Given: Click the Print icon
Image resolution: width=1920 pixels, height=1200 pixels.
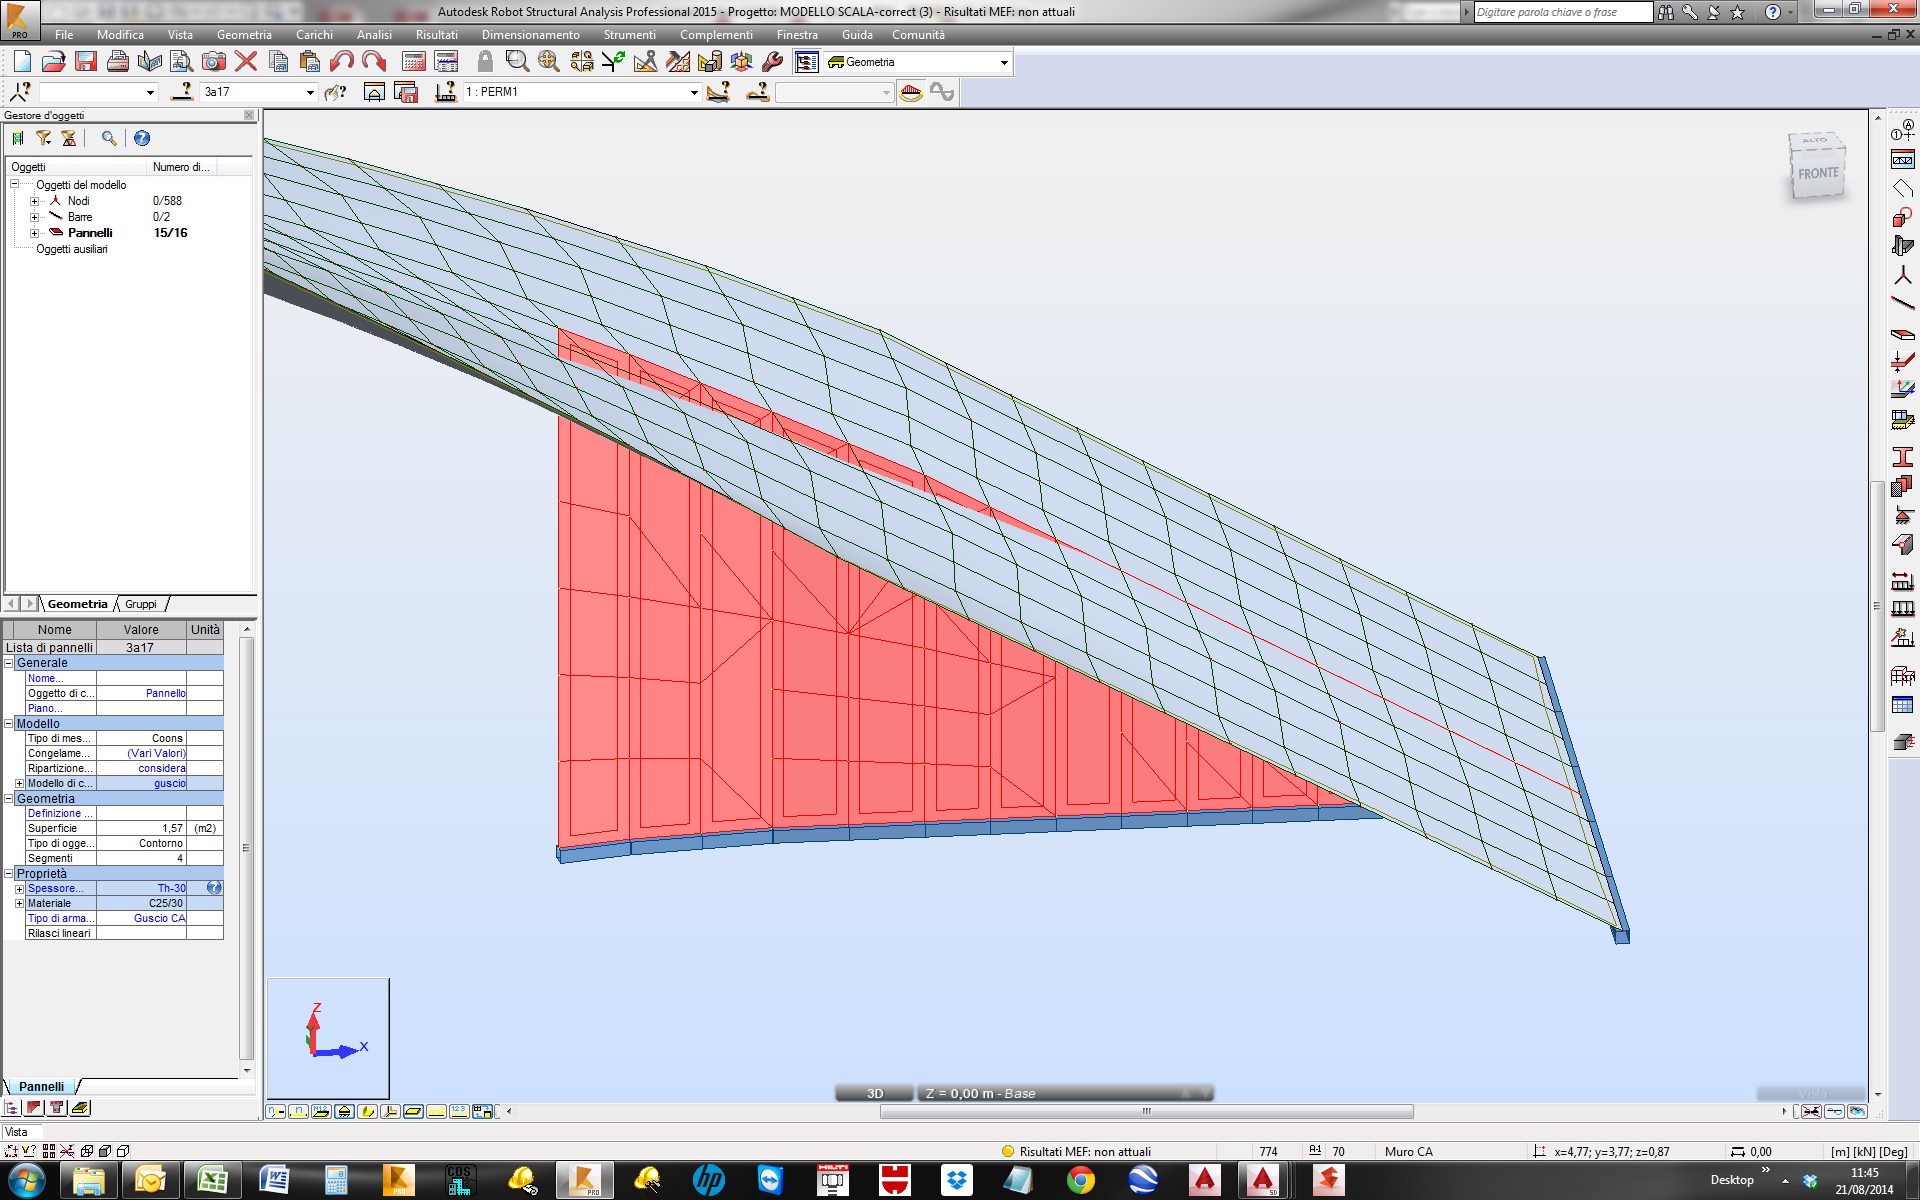Looking at the screenshot, I should 118,62.
